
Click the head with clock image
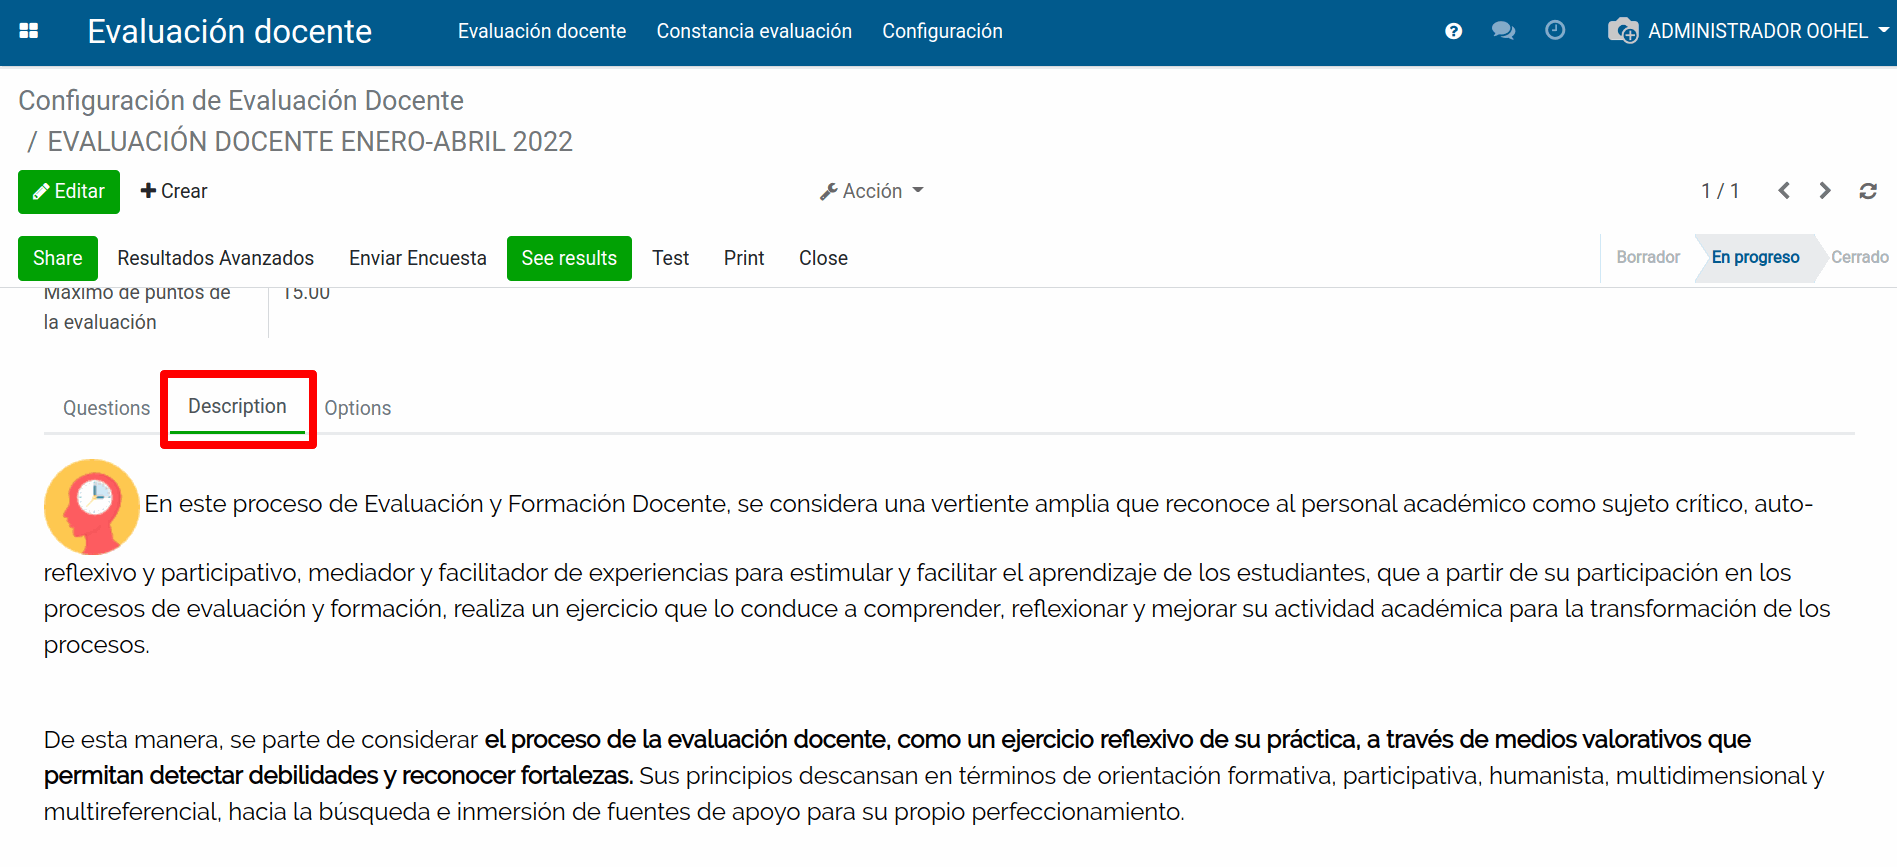pos(92,507)
